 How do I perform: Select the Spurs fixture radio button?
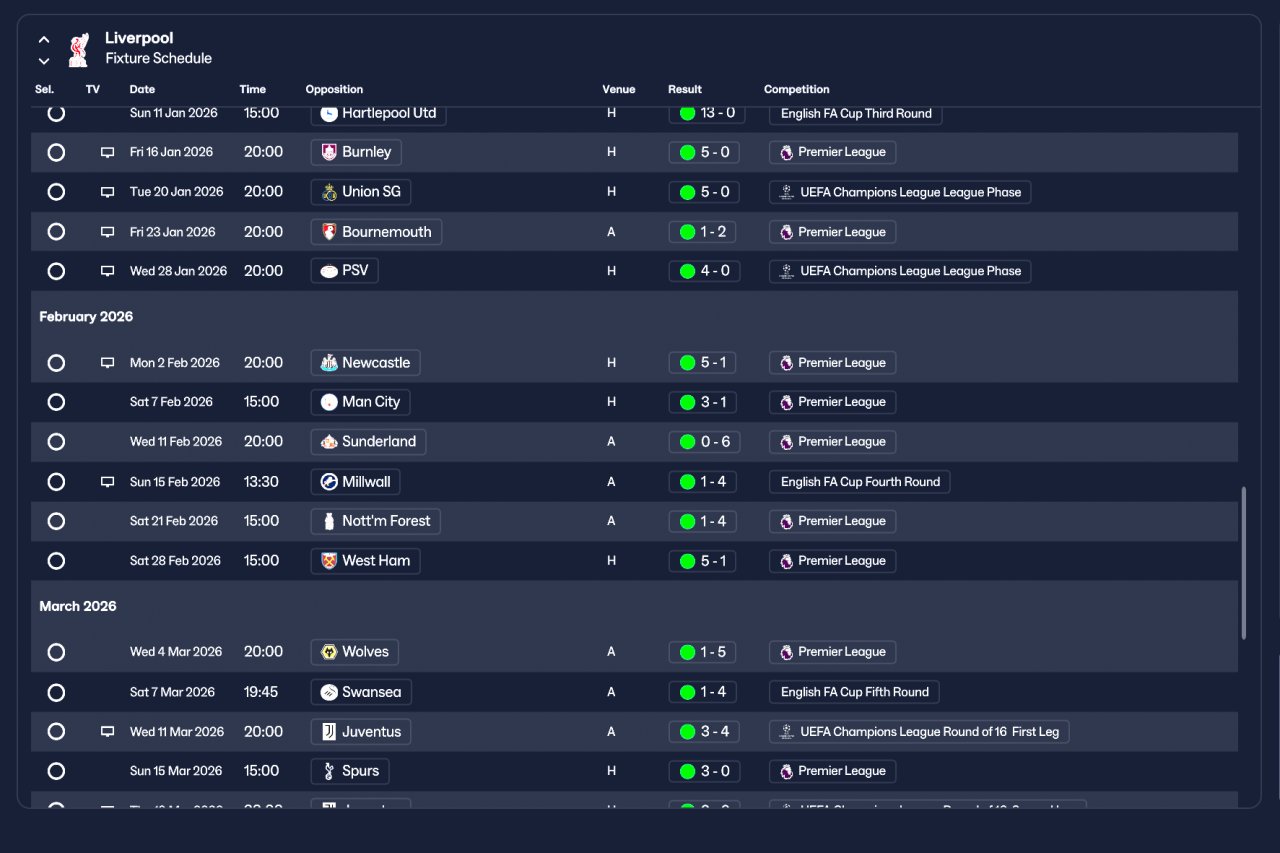pos(56,771)
